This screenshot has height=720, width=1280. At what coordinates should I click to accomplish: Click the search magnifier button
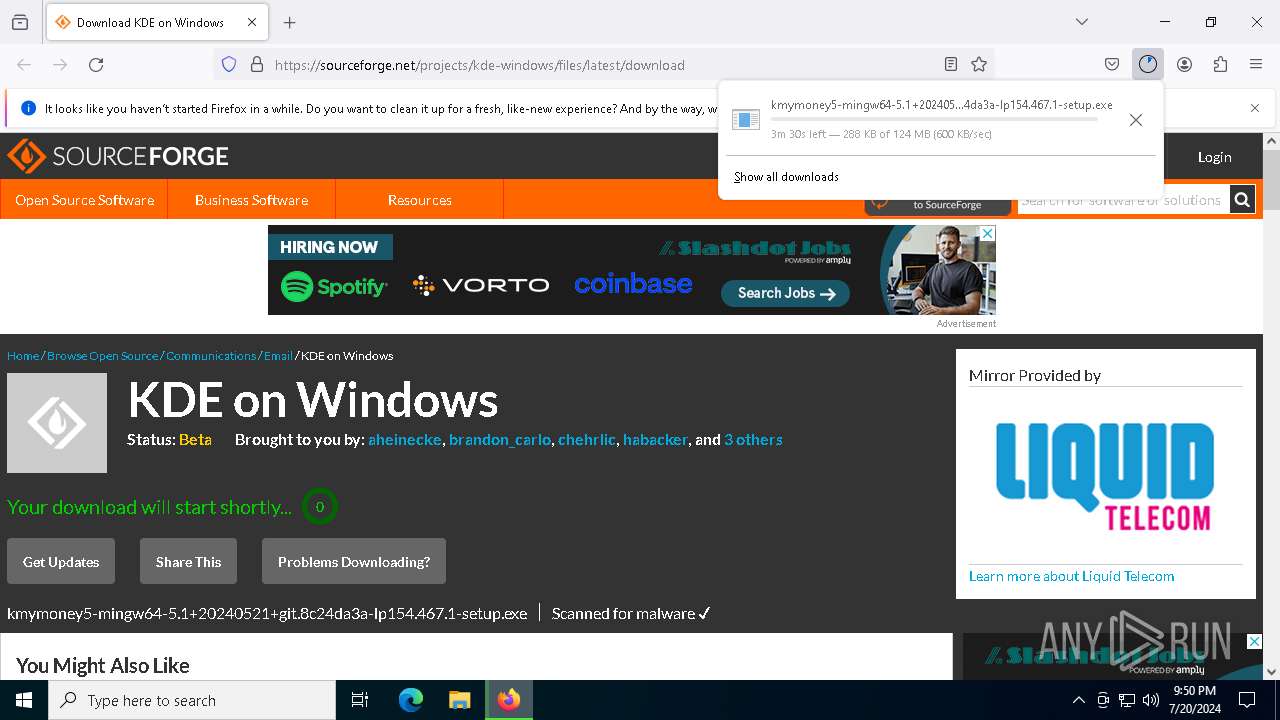pyautogui.click(x=1242, y=200)
